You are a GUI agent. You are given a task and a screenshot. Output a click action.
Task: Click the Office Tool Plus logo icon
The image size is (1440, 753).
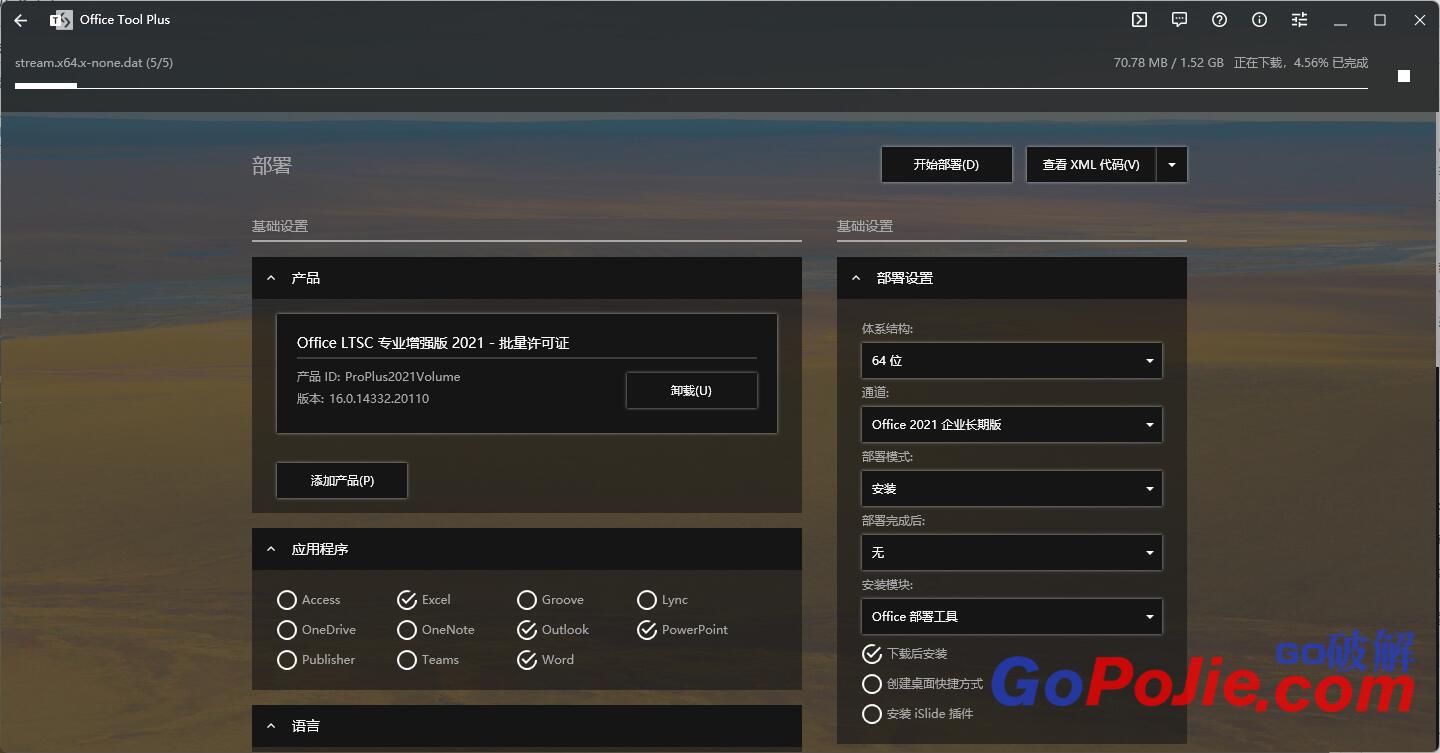61,20
